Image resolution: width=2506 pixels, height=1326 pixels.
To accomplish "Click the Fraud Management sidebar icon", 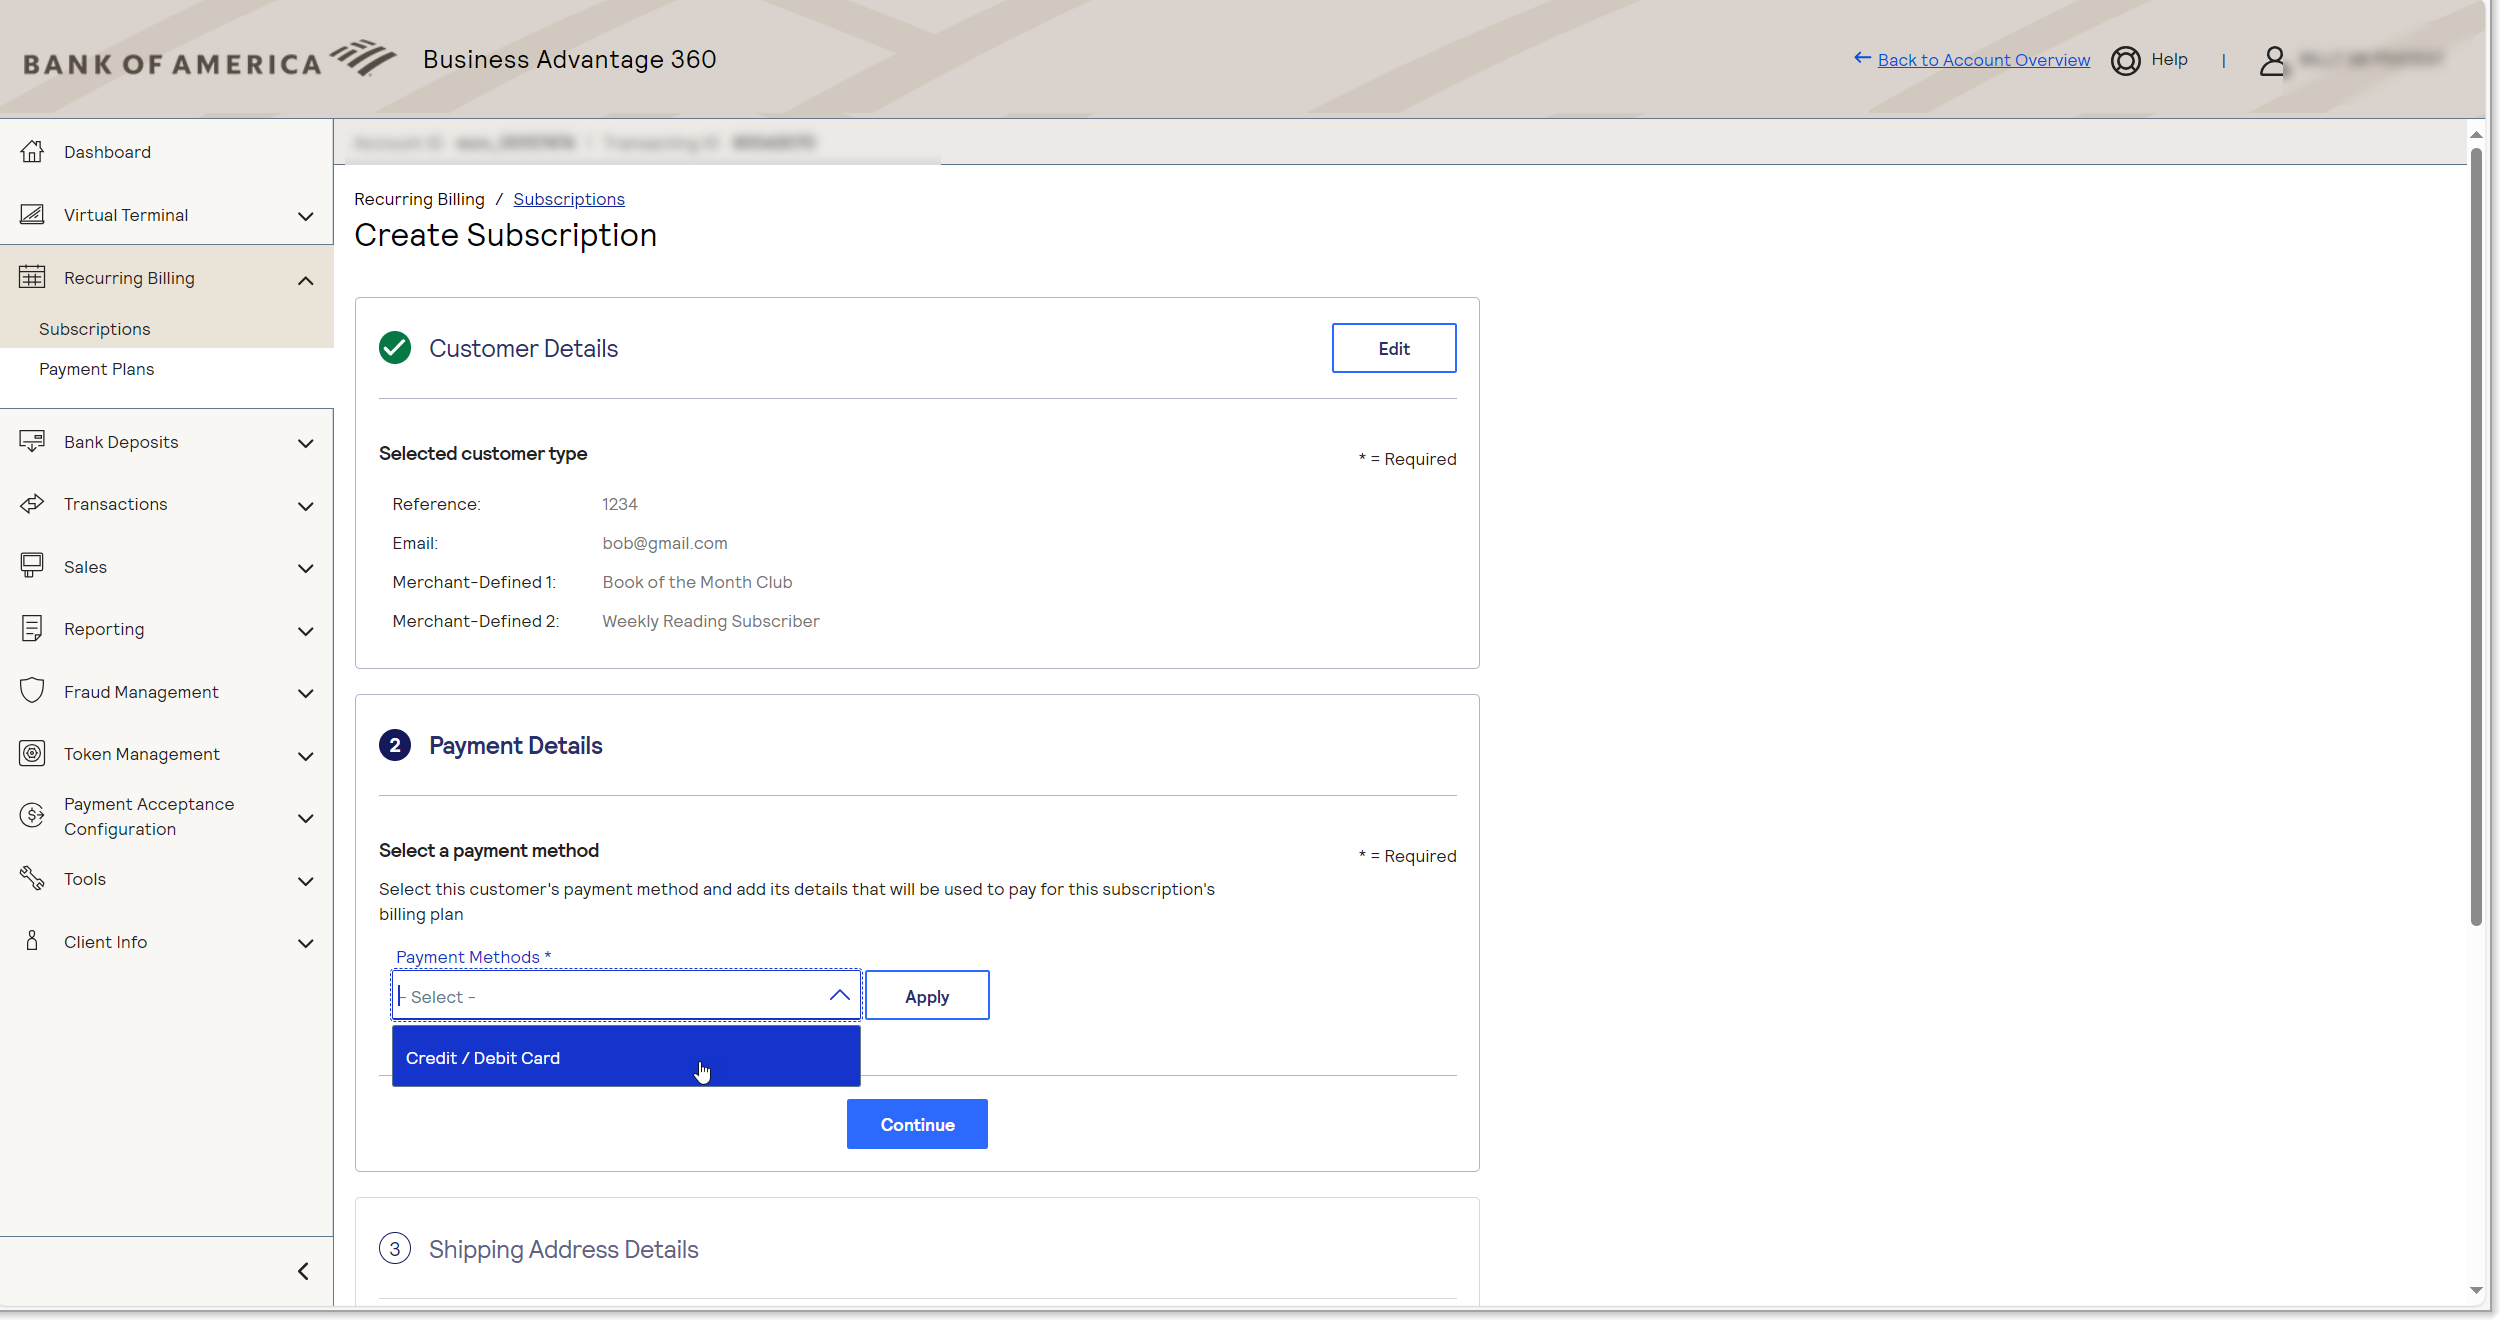I will click(31, 691).
